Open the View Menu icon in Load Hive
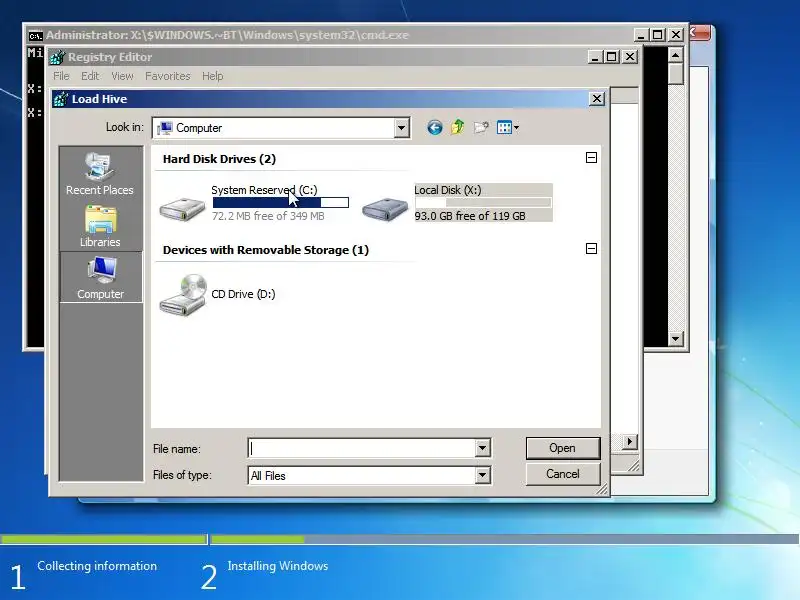Image resolution: width=800 pixels, height=600 pixels. [508, 128]
